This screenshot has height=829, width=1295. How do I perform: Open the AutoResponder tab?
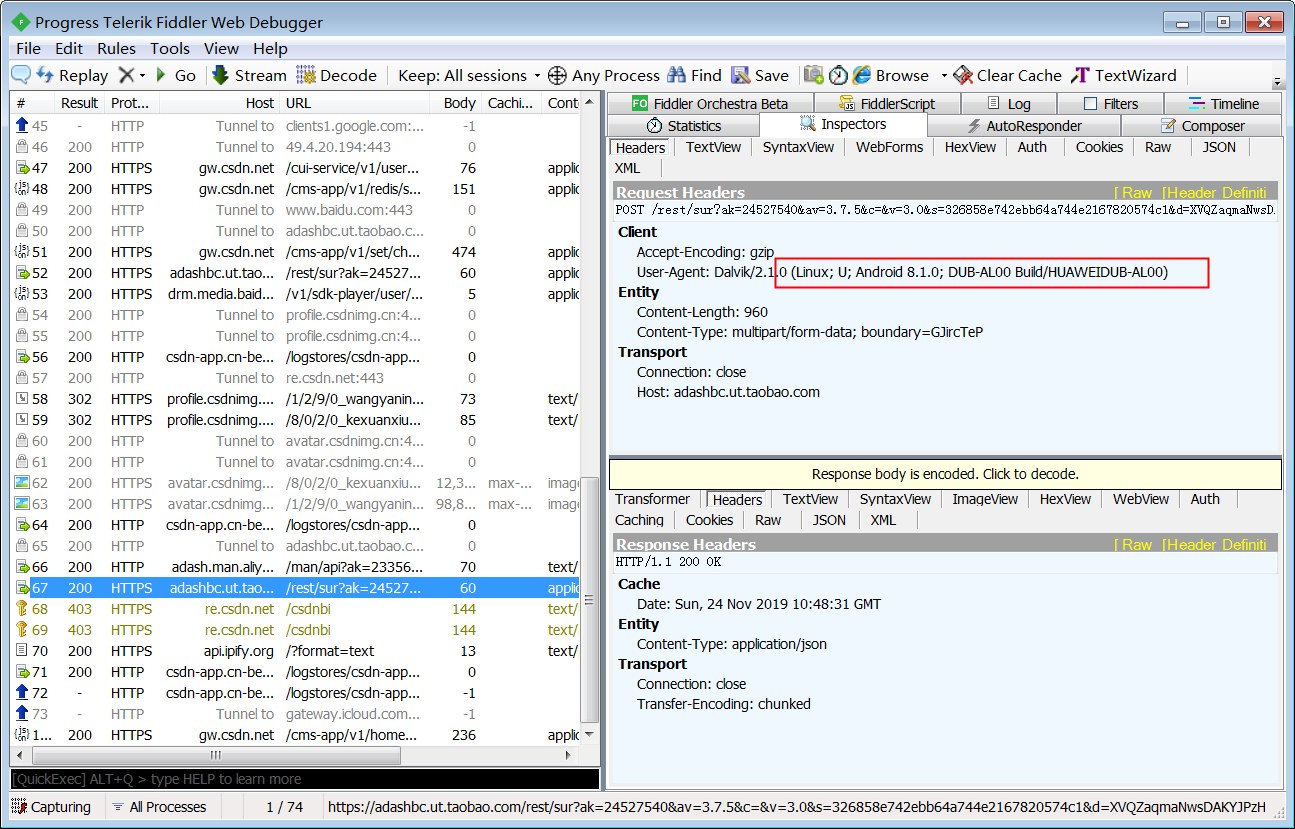[x=1024, y=125]
